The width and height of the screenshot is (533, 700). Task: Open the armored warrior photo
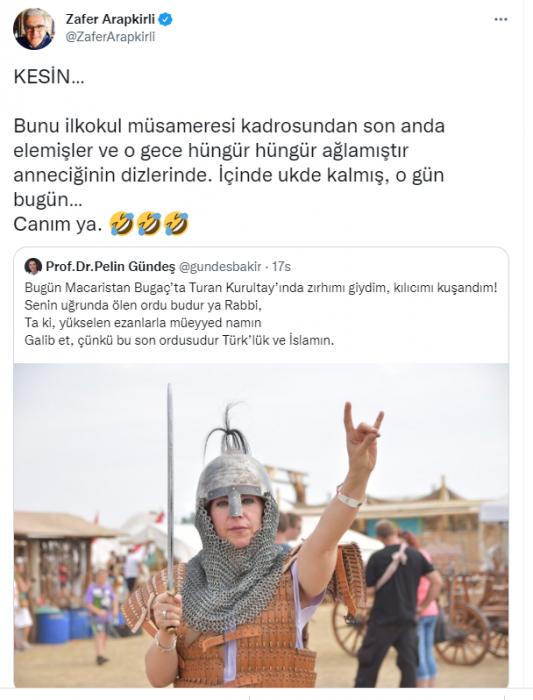[x=261, y=525]
